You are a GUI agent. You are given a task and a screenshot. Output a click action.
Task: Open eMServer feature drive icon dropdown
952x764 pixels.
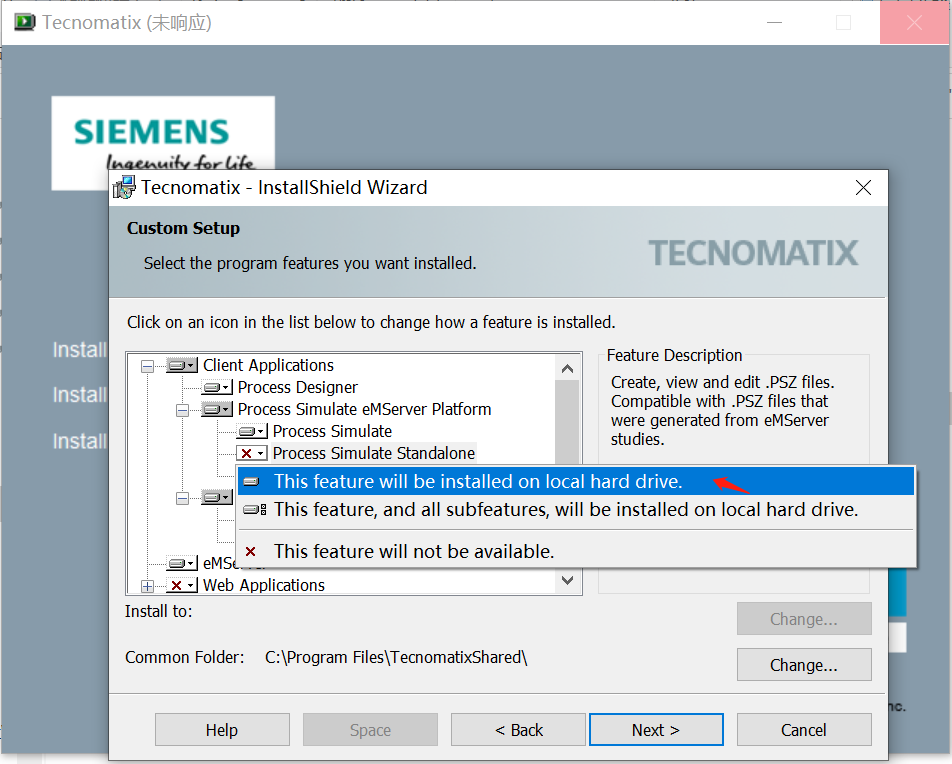click(x=182, y=563)
